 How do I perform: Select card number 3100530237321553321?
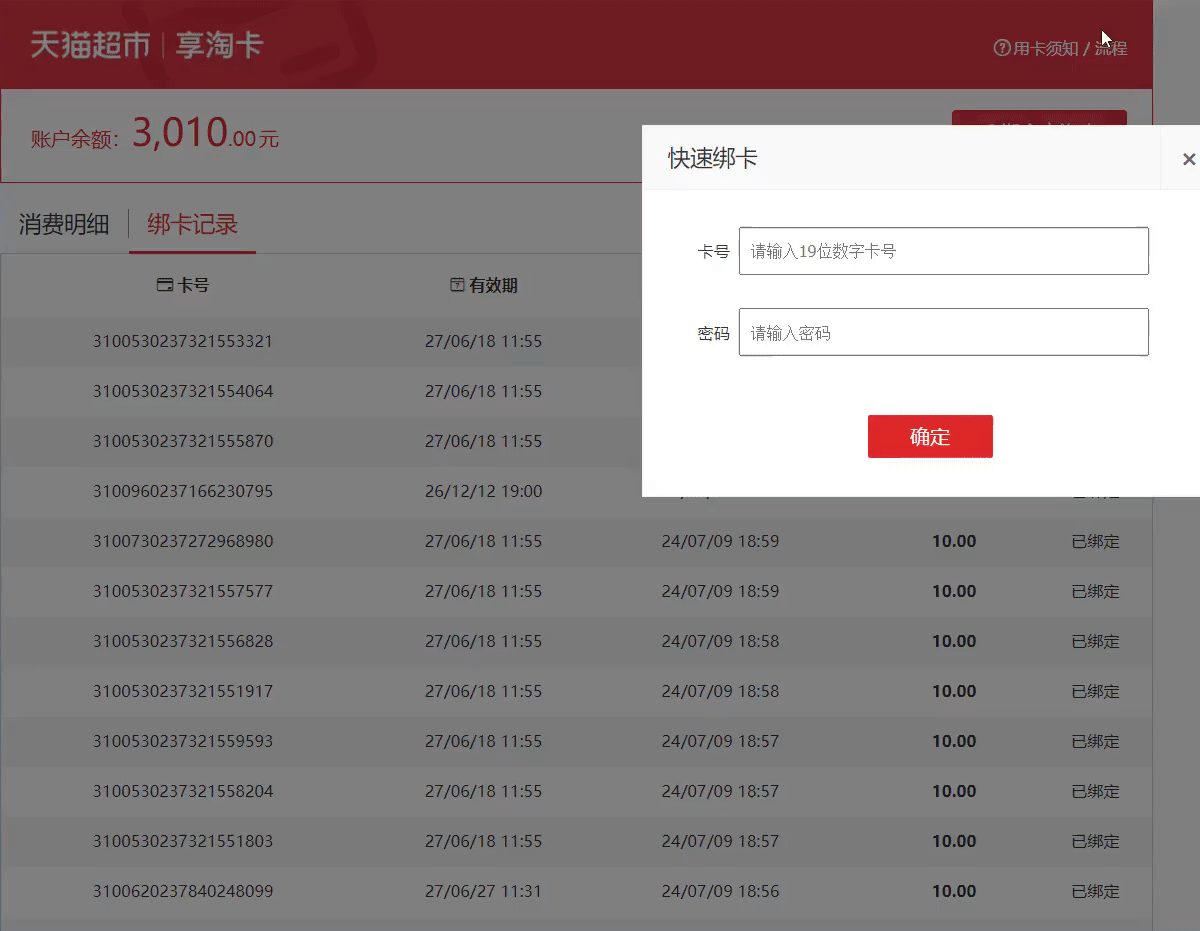click(x=183, y=341)
